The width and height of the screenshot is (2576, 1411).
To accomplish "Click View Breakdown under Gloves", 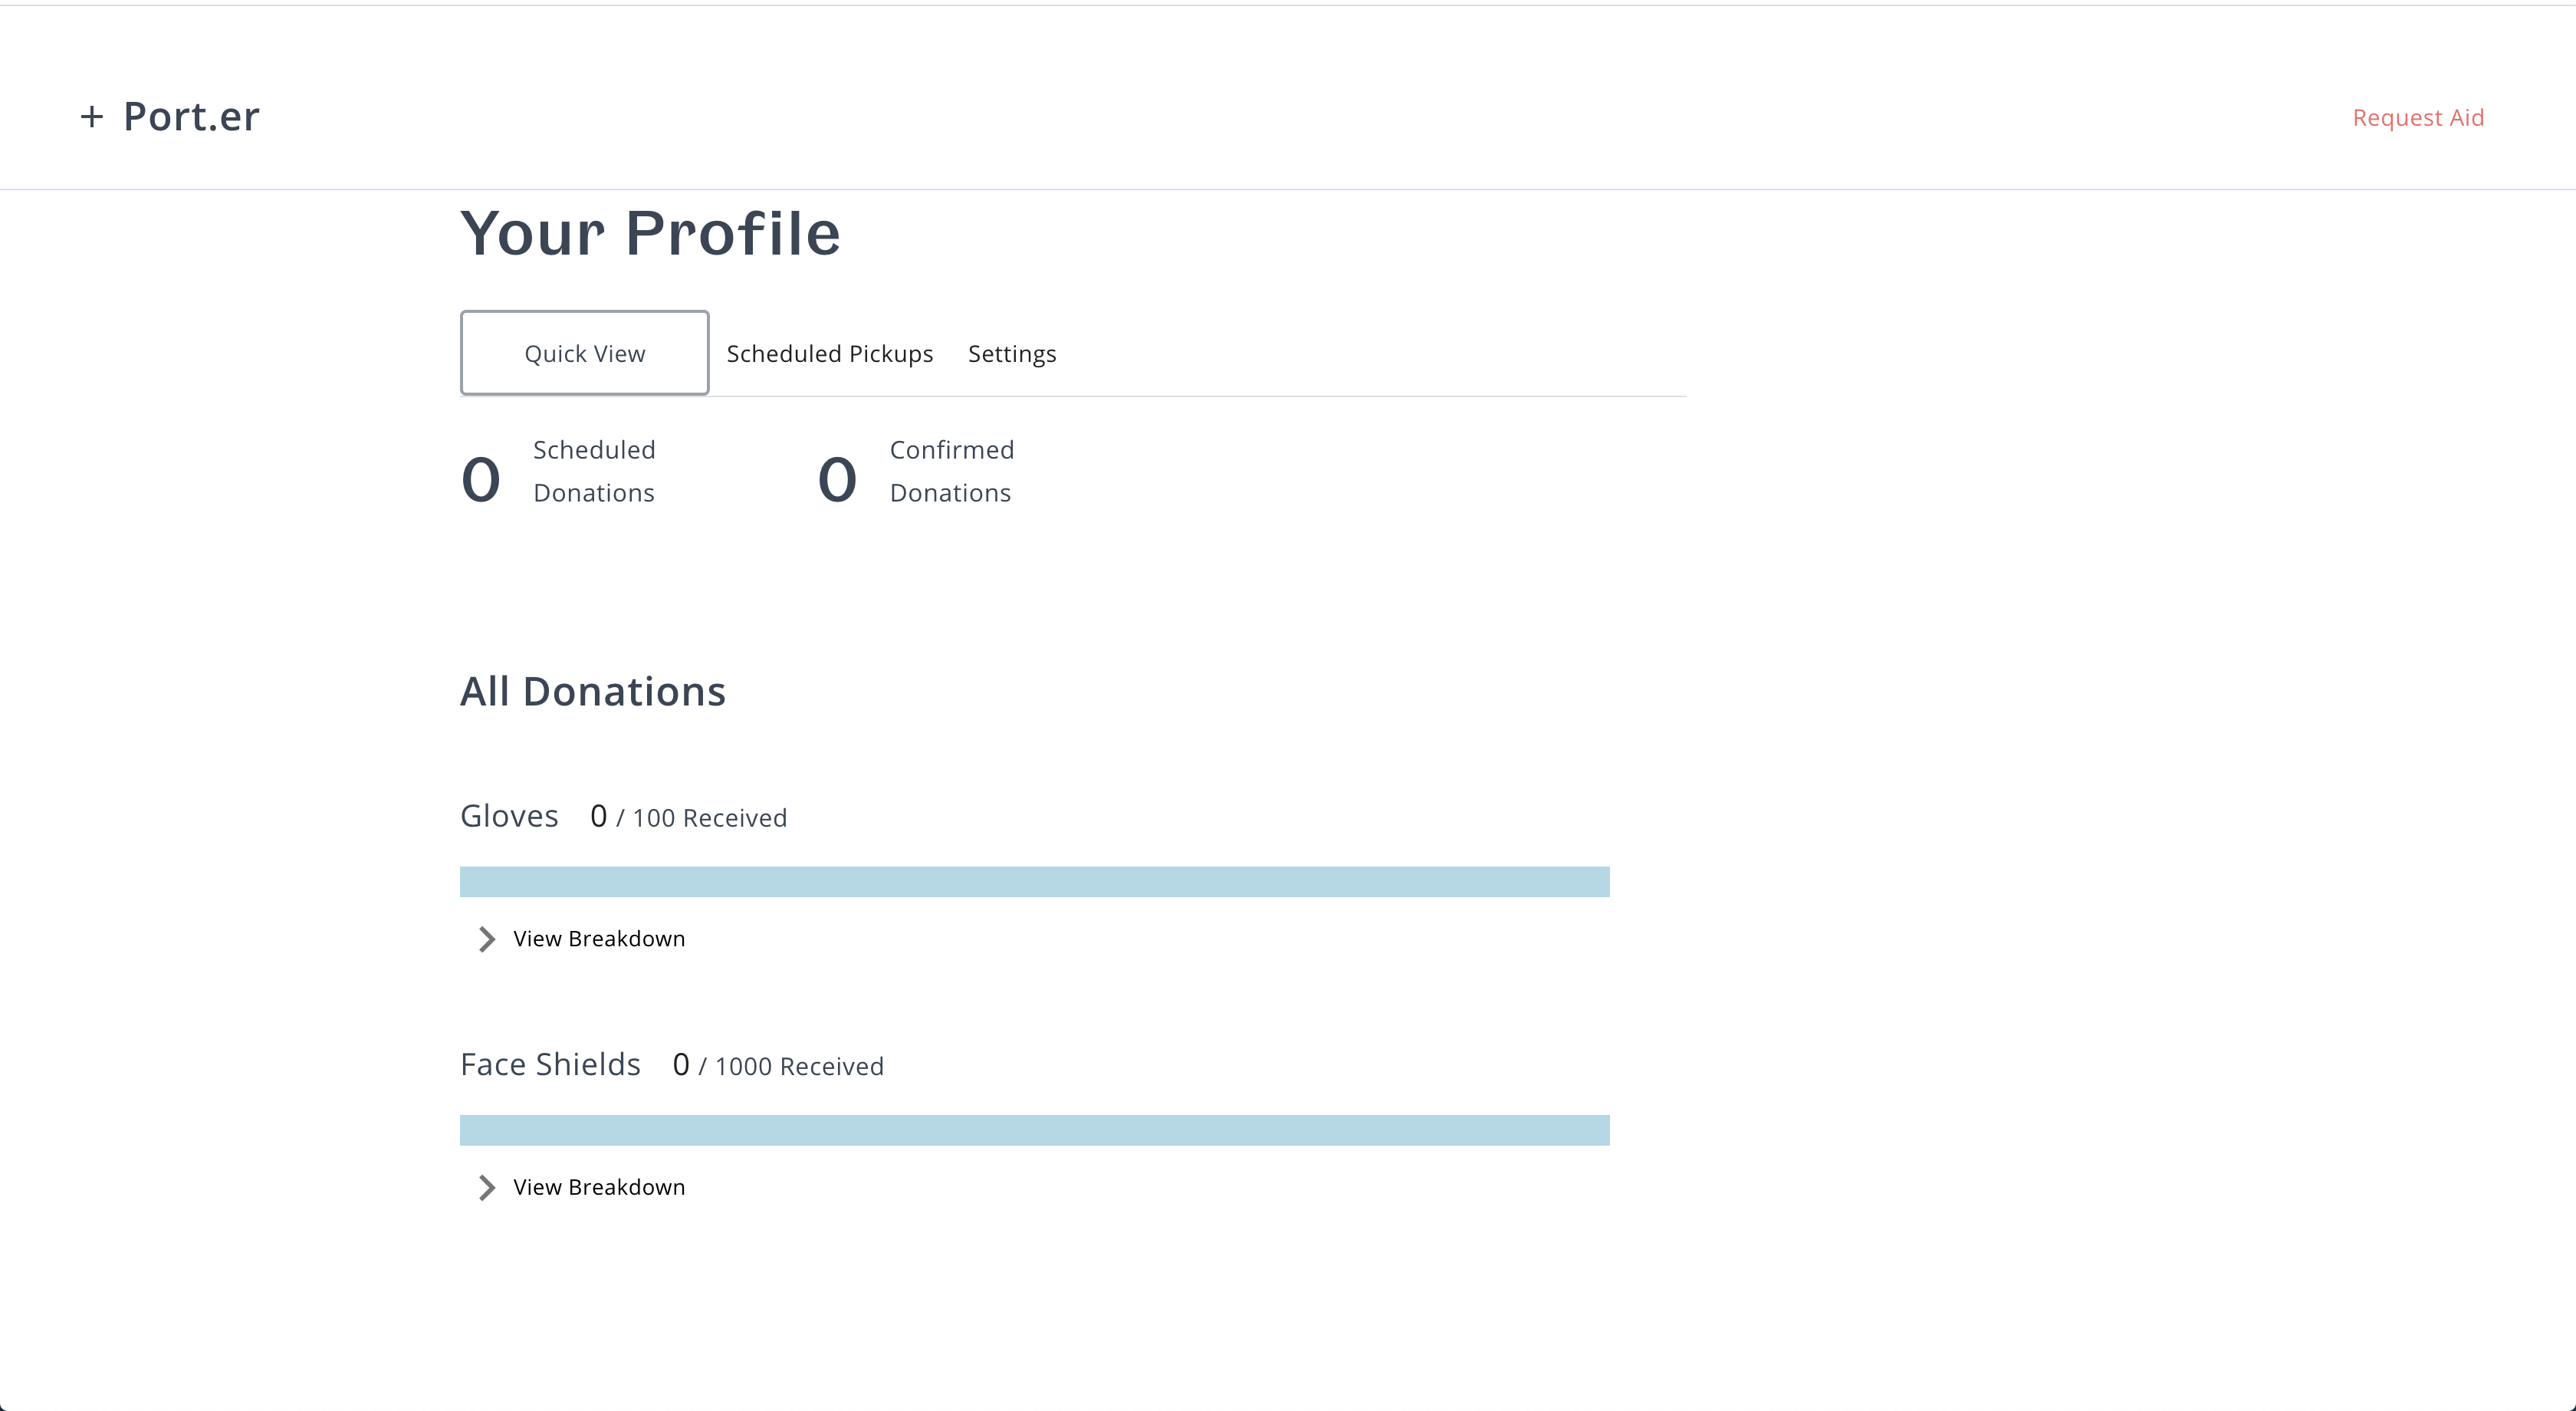I will pyautogui.click(x=599, y=939).
